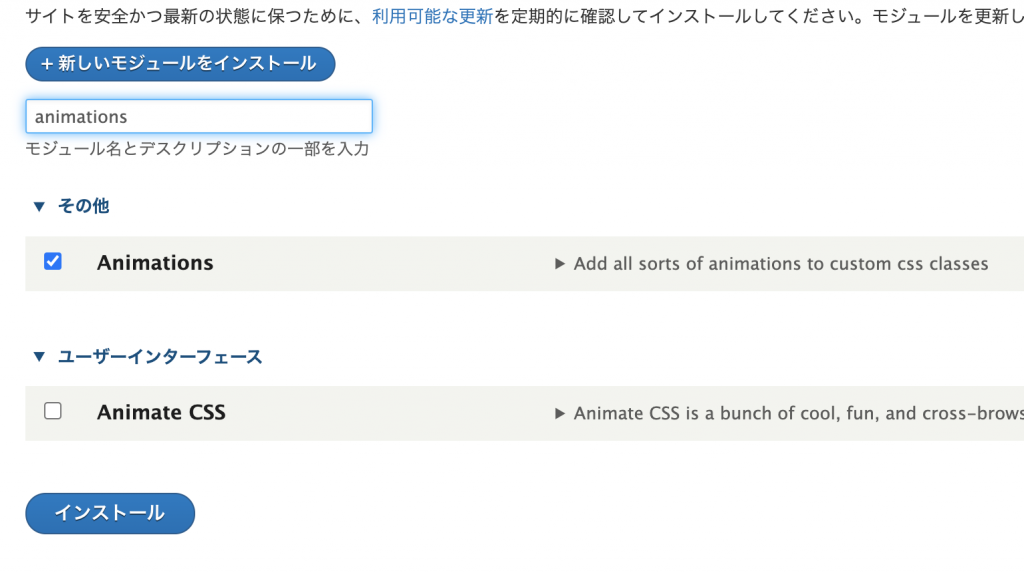
Task: Click the モジュール名とデスクリプション helper text
Action: click(x=197, y=149)
